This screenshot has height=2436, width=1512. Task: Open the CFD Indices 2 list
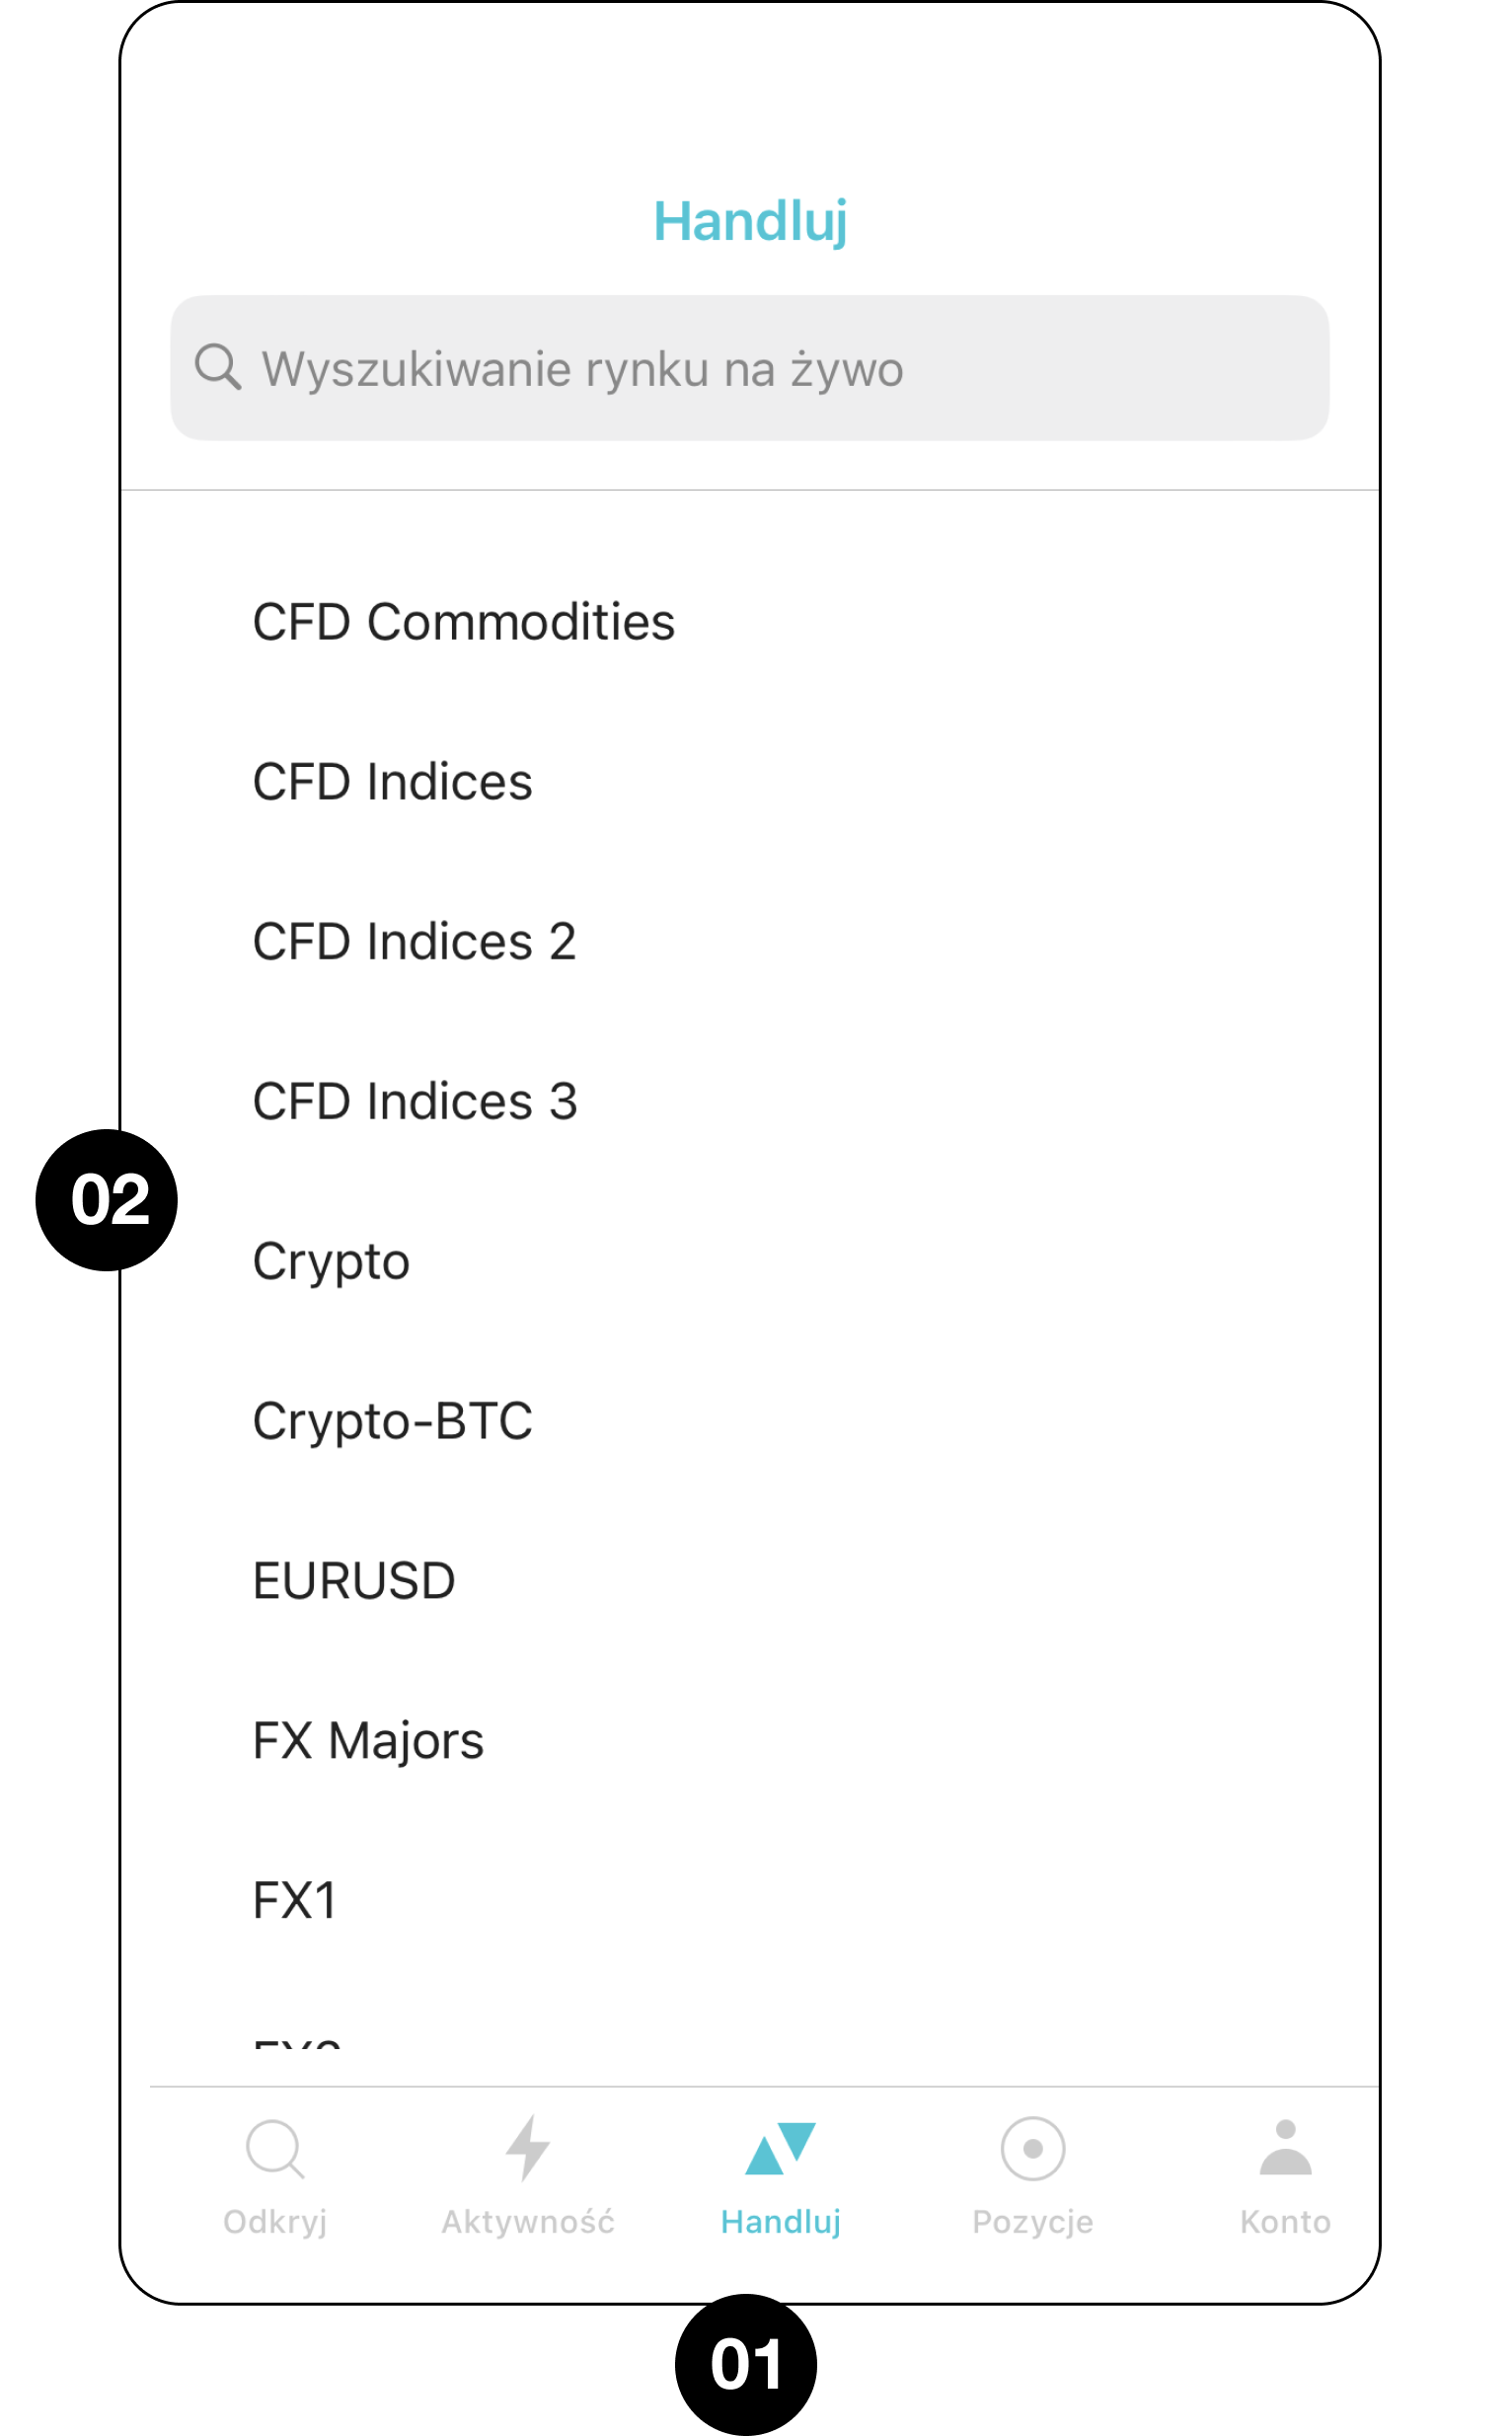click(x=415, y=942)
